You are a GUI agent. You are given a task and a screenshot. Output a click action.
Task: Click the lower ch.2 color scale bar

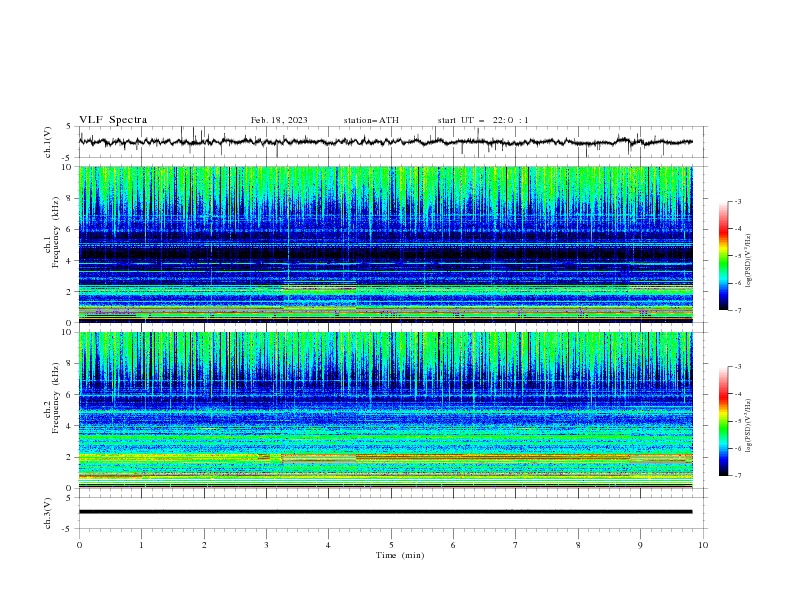click(x=723, y=421)
